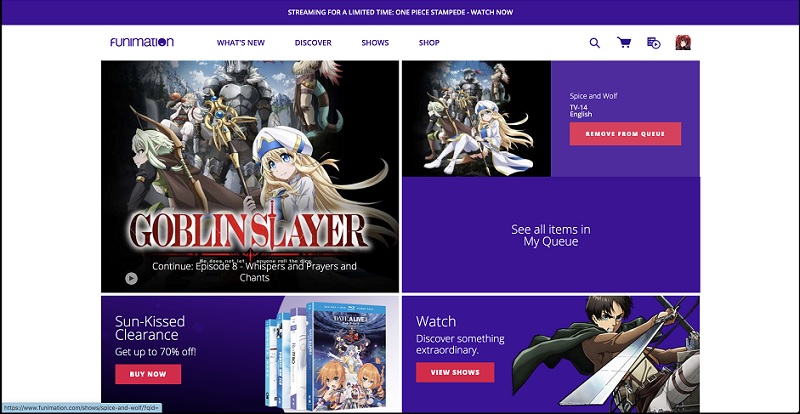Open the Shop menu
This screenshot has height=414, width=800.
pos(429,43)
